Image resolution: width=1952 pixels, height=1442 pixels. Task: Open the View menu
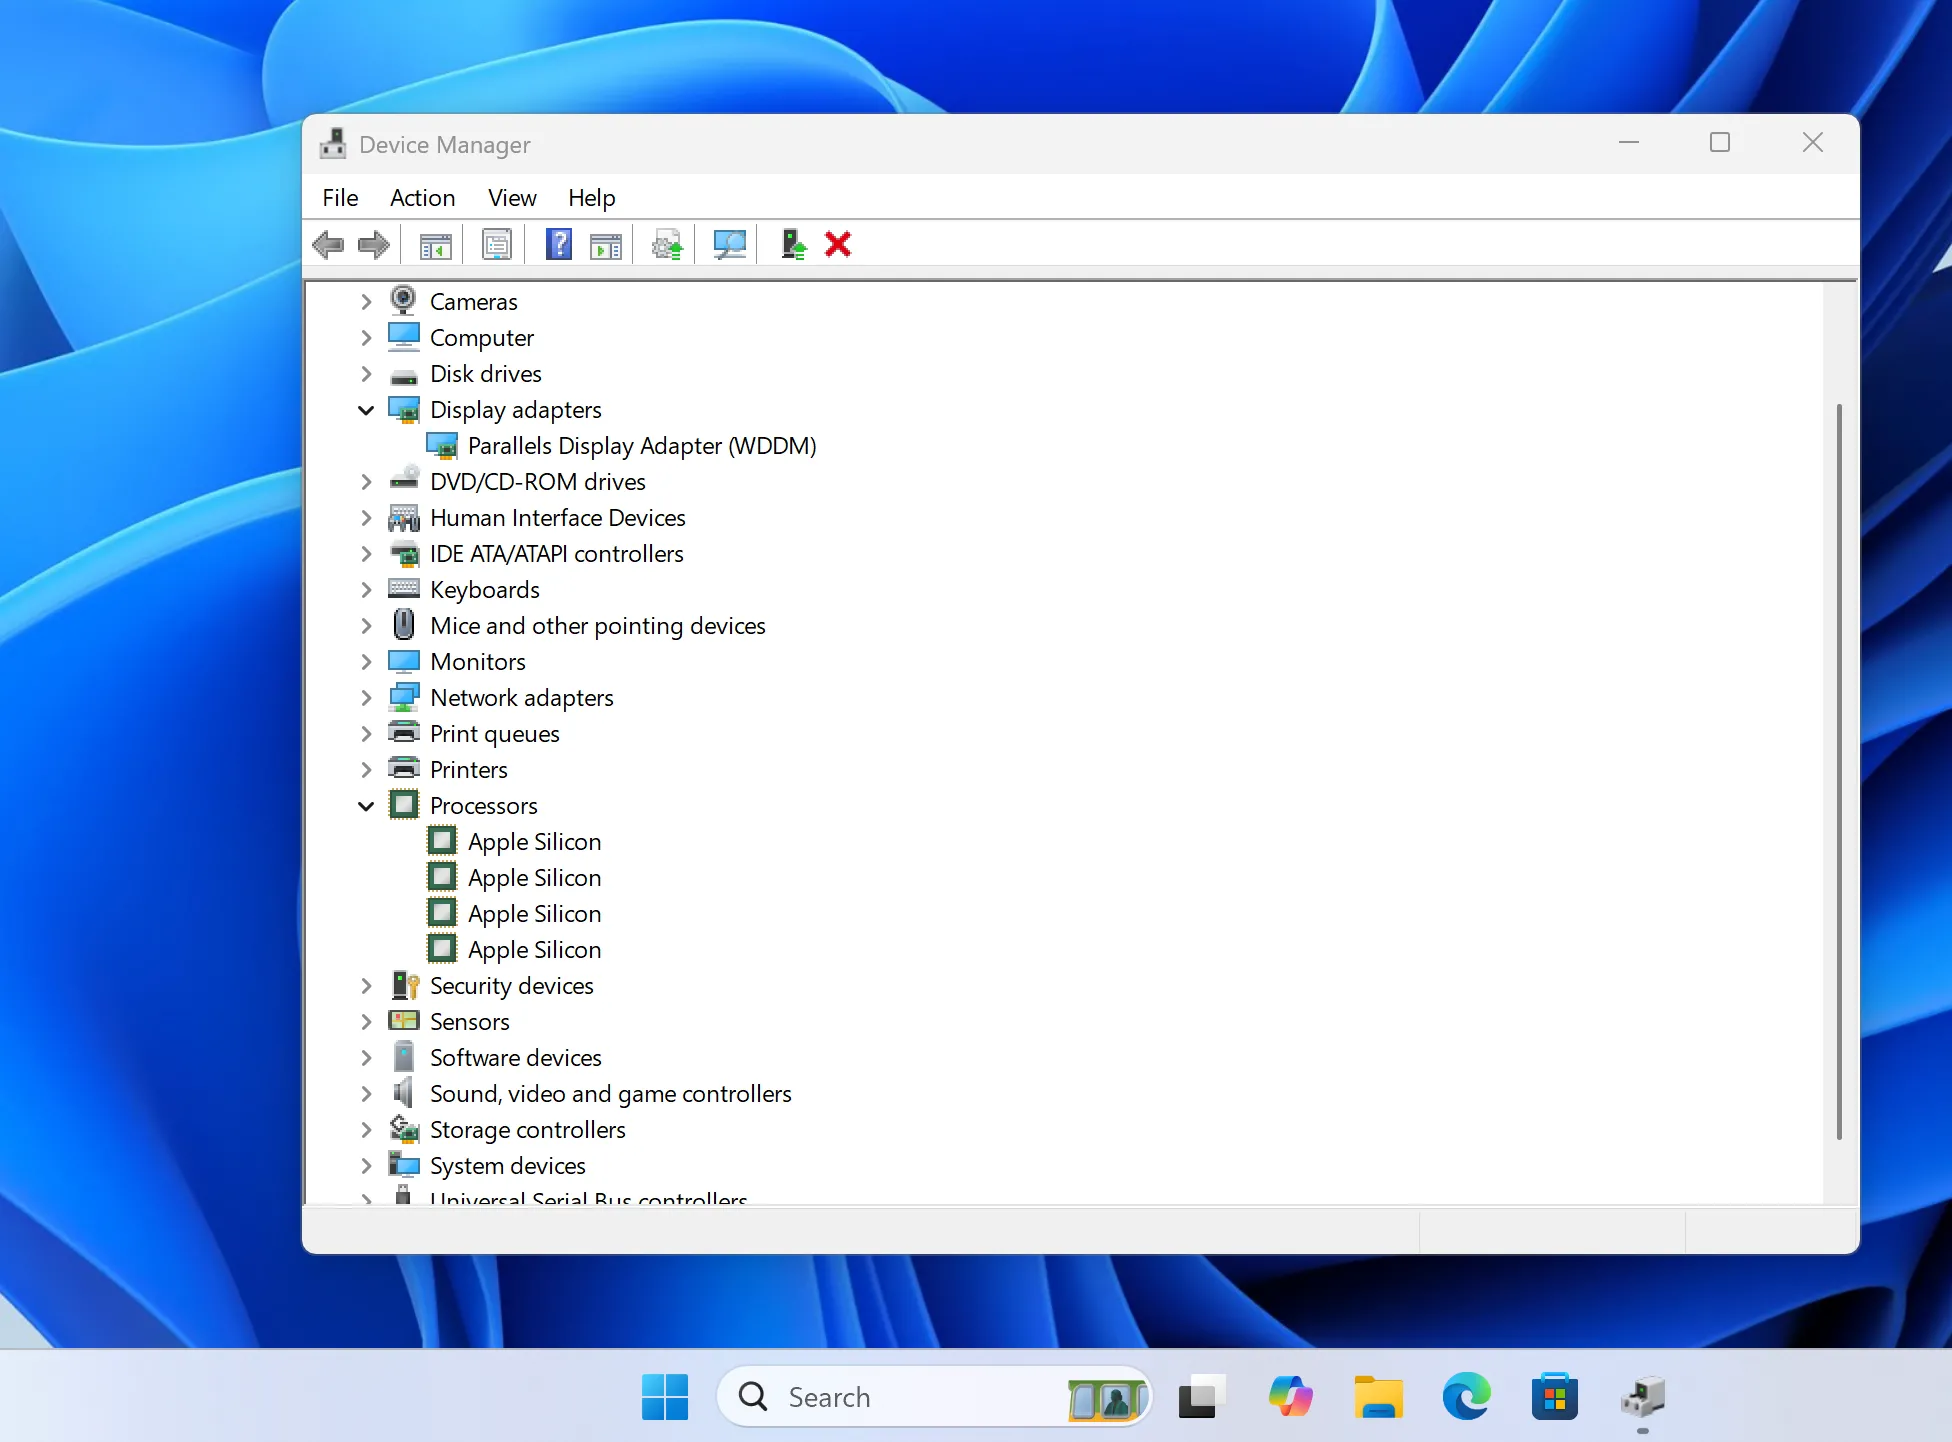511,197
